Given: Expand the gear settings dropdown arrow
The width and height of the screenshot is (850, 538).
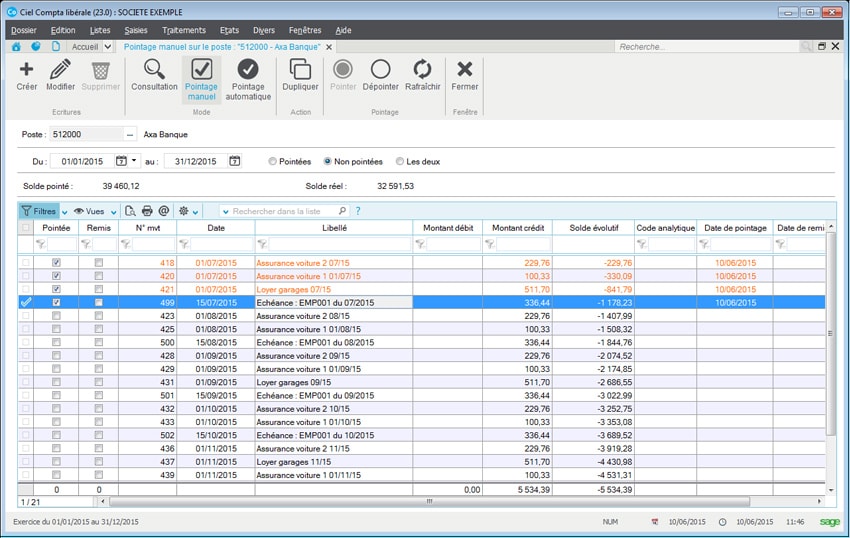Looking at the screenshot, I should 195,212.
